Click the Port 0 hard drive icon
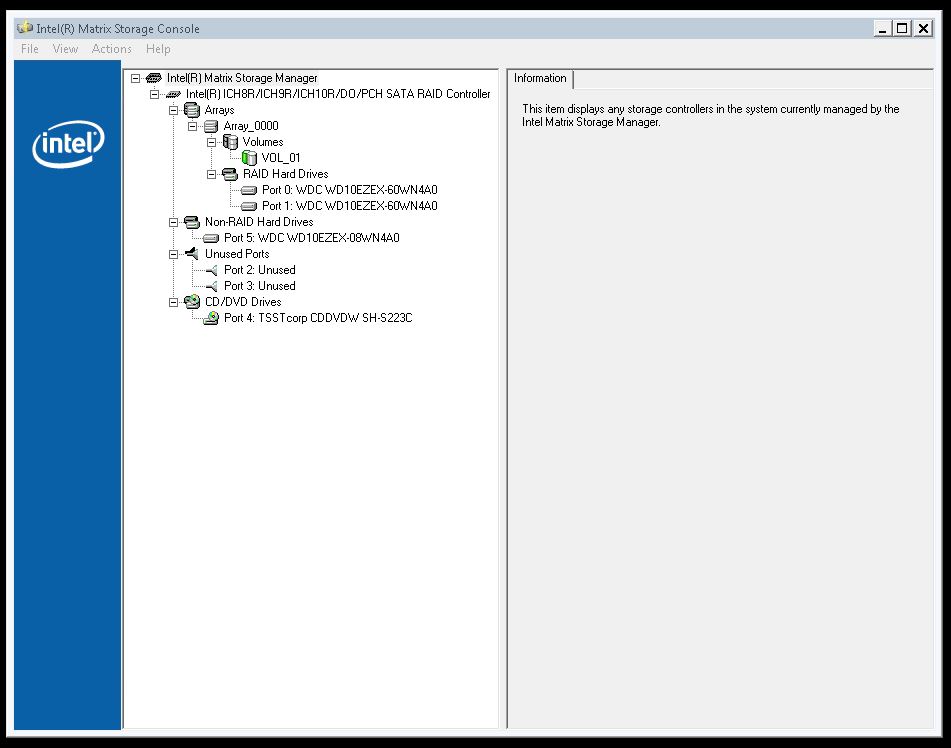This screenshot has height=748, width=951. (x=249, y=190)
